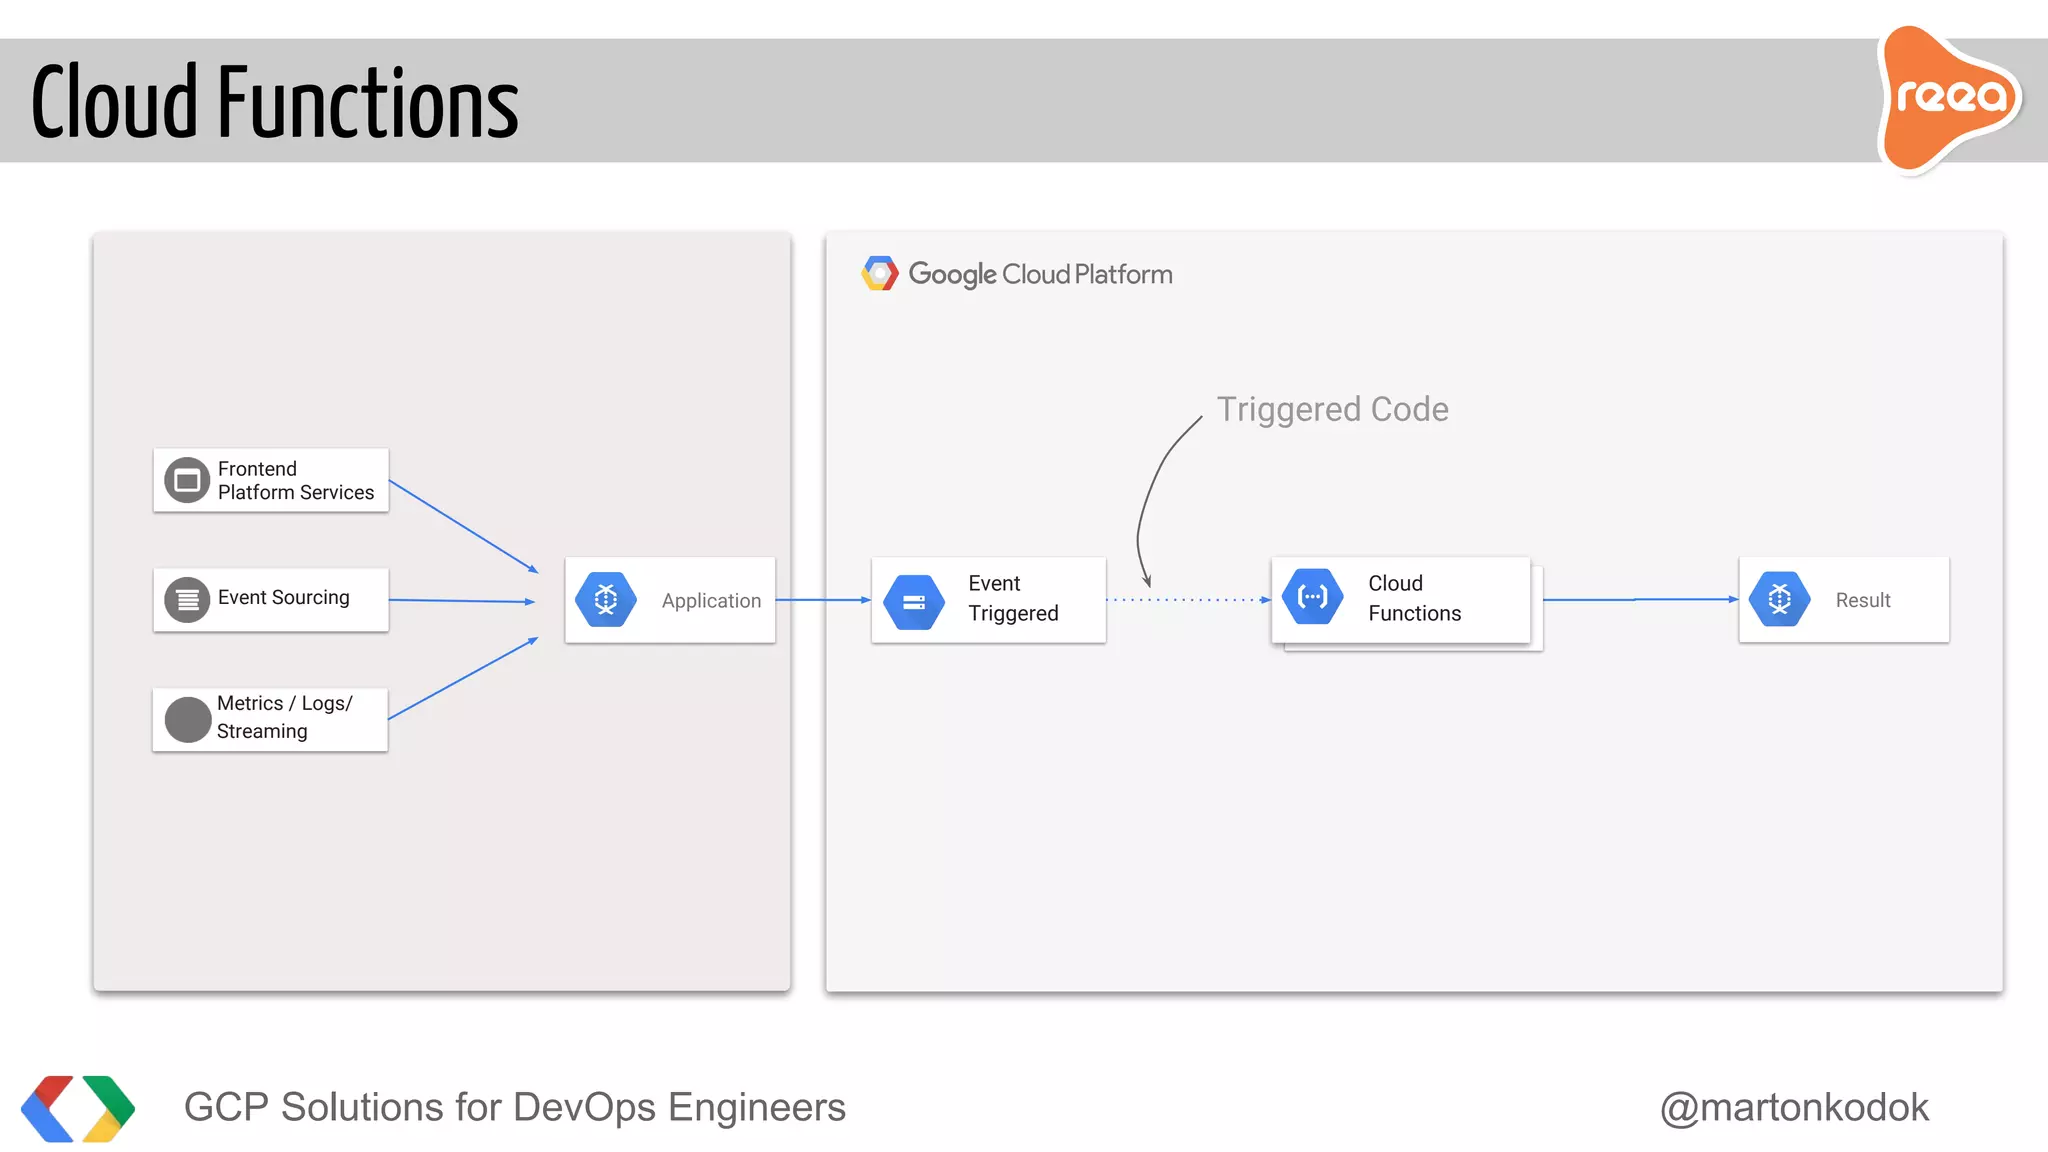Click the orange reea logo
The image size is (2048, 1152).
point(1949,98)
